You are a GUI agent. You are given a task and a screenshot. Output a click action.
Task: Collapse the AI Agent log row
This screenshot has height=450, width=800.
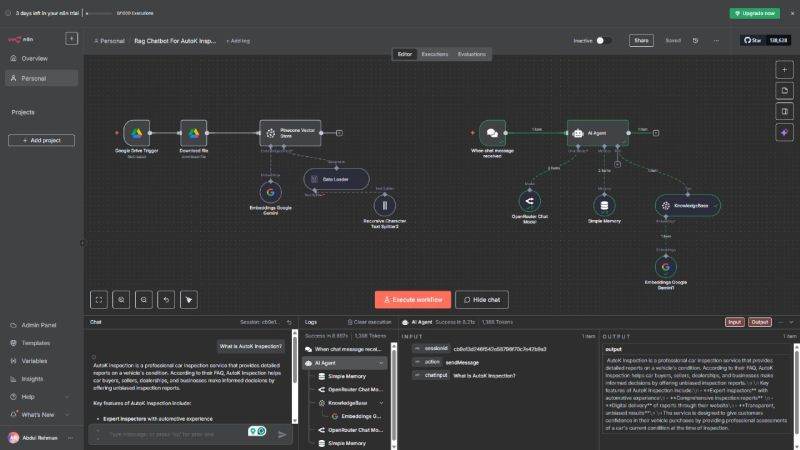tap(381, 363)
